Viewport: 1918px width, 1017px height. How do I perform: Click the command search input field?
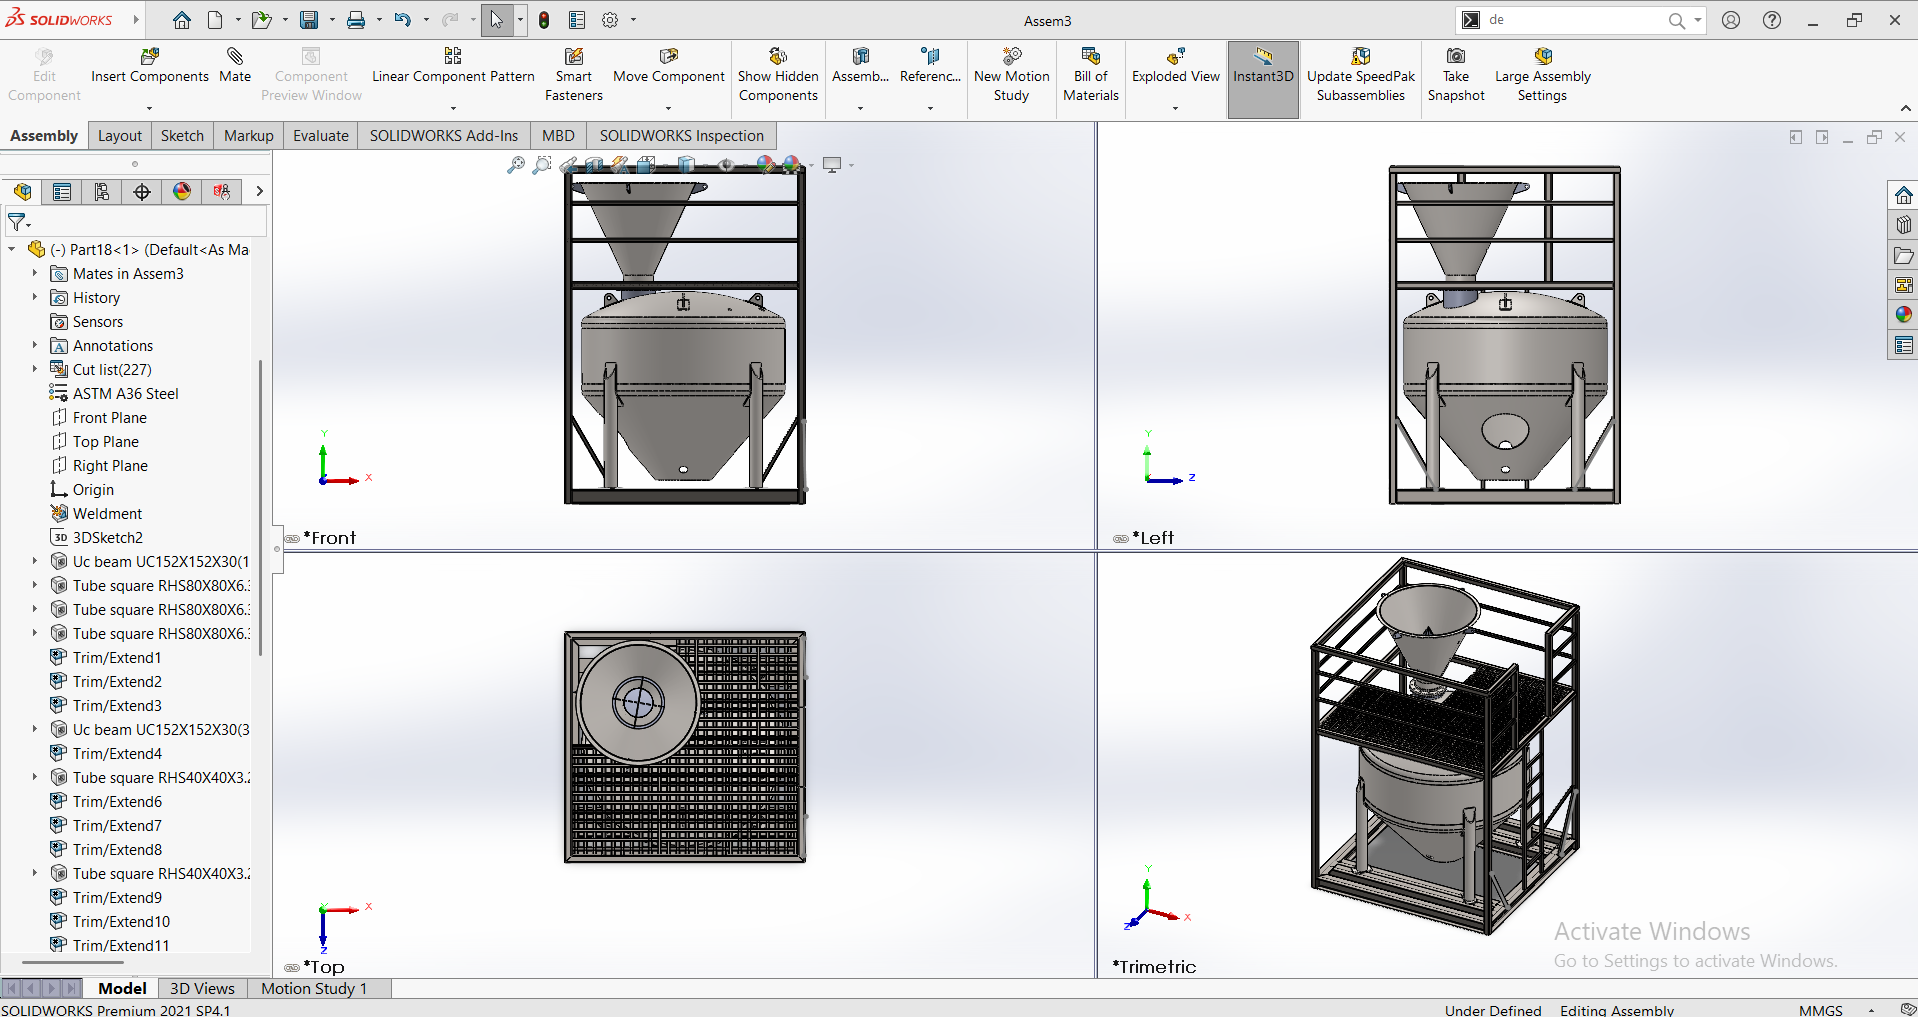click(x=1570, y=20)
